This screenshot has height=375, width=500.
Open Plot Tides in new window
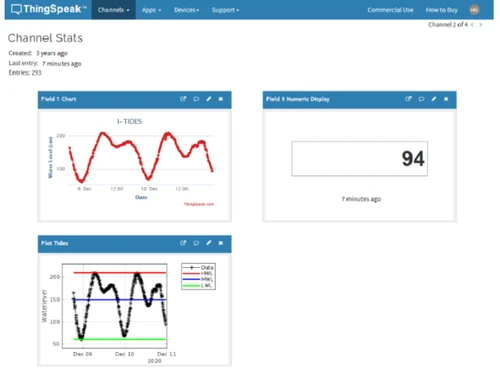point(183,243)
